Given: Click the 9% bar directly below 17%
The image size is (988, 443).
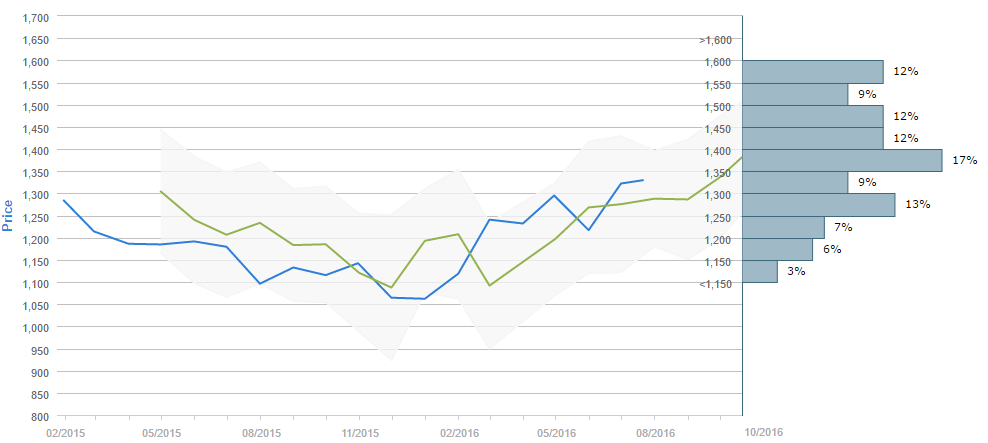Looking at the screenshot, I should [795, 182].
